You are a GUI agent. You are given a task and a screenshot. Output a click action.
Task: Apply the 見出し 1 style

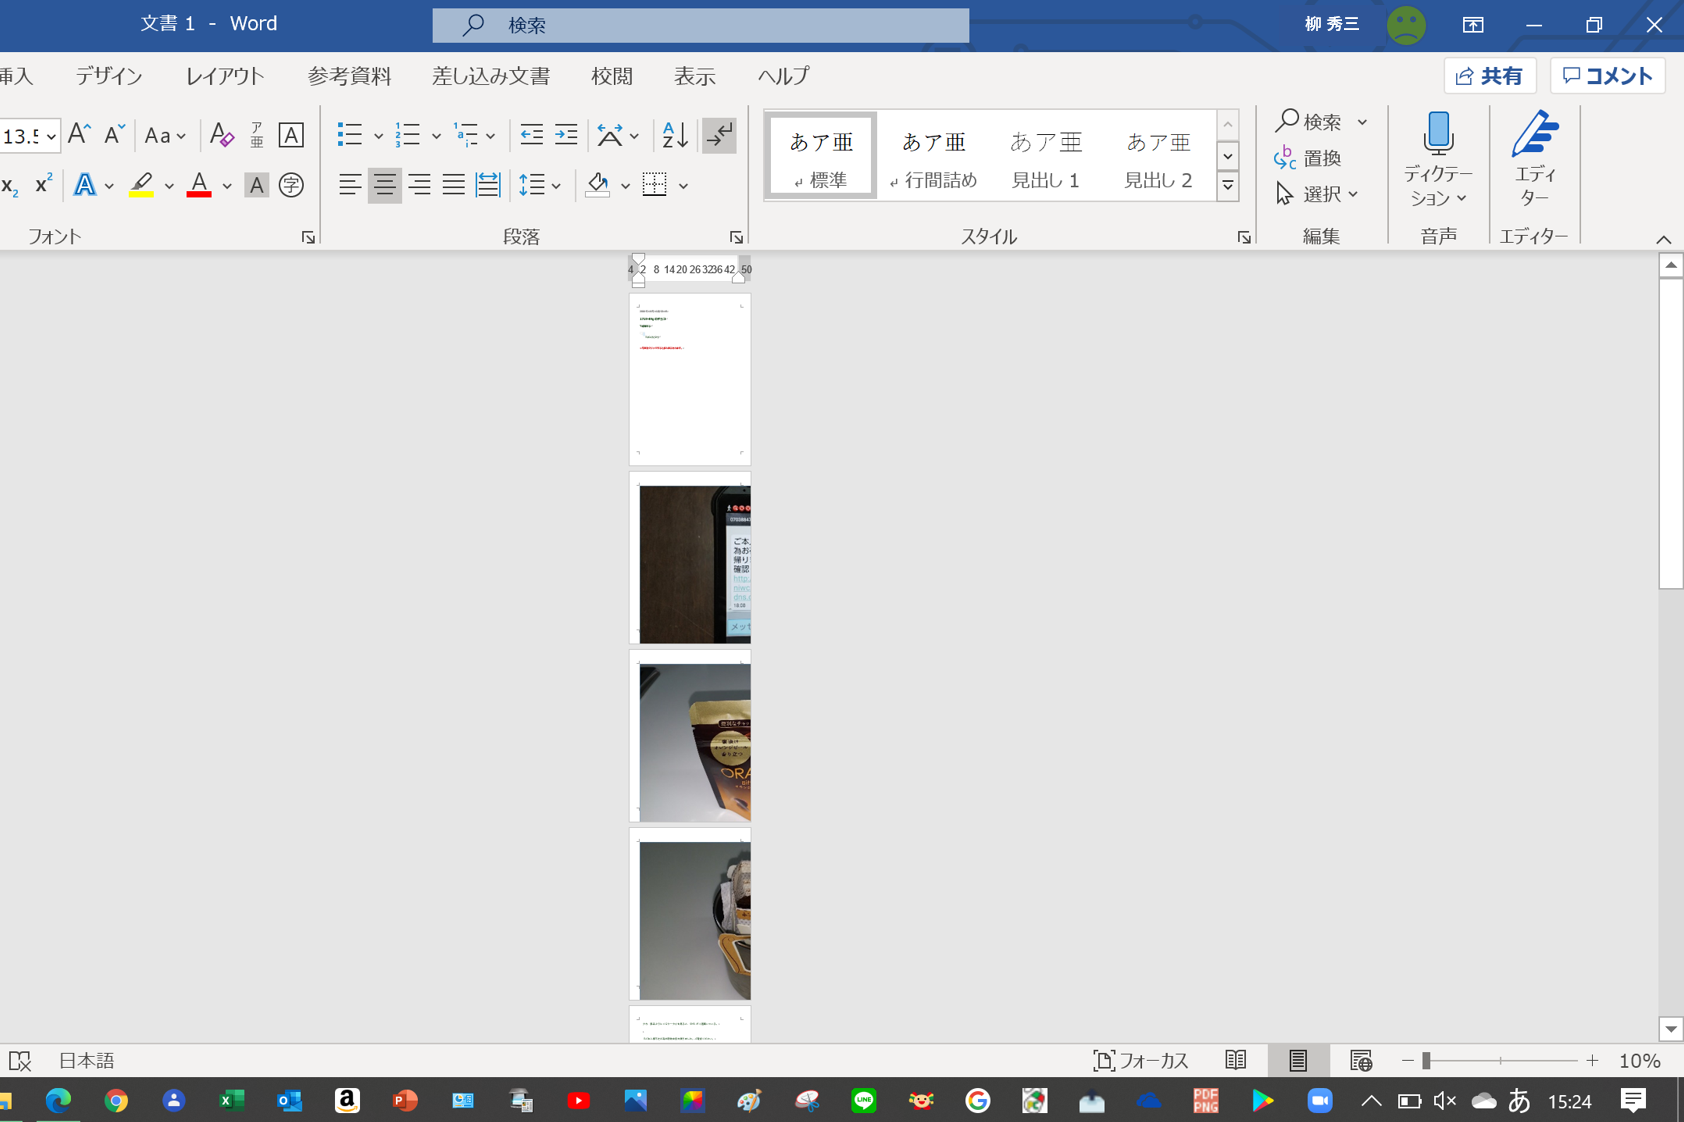1046,156
